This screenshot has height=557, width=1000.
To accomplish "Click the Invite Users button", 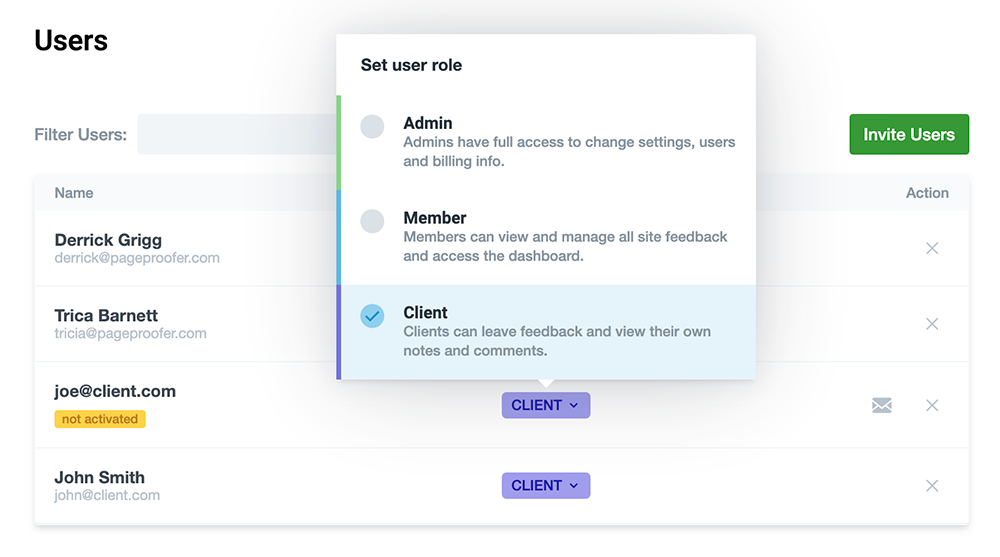I will (908, 134).
